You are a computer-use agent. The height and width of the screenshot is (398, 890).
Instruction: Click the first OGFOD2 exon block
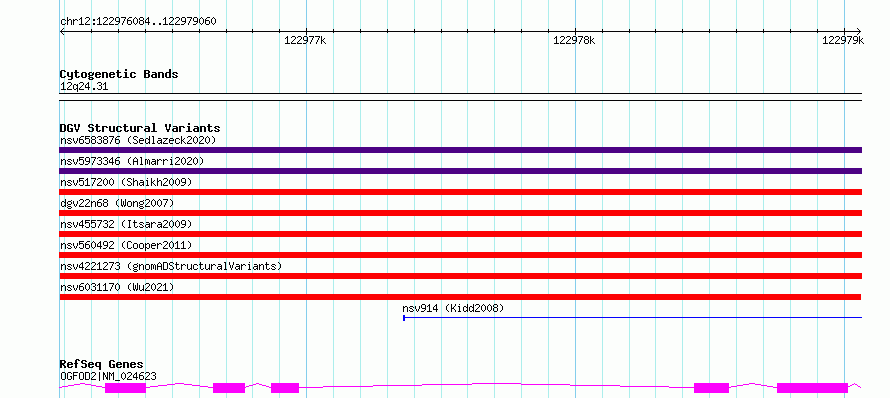125,388
